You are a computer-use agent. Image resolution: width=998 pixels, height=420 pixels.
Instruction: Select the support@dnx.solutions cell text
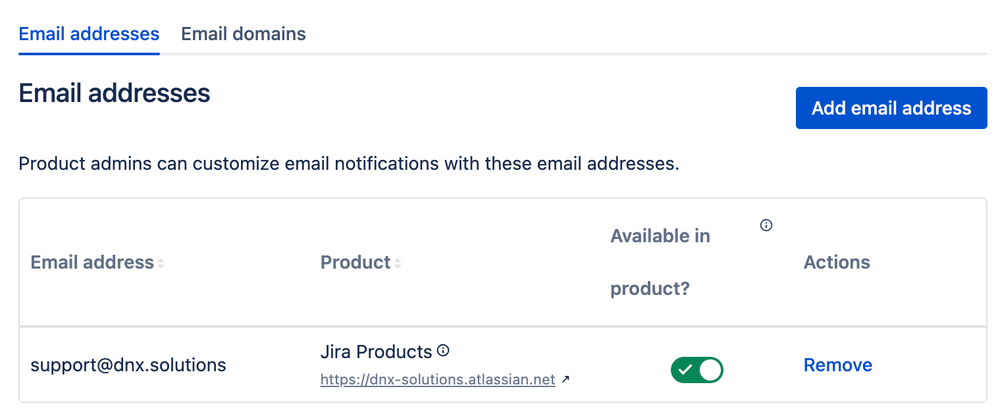pos(128,365)
